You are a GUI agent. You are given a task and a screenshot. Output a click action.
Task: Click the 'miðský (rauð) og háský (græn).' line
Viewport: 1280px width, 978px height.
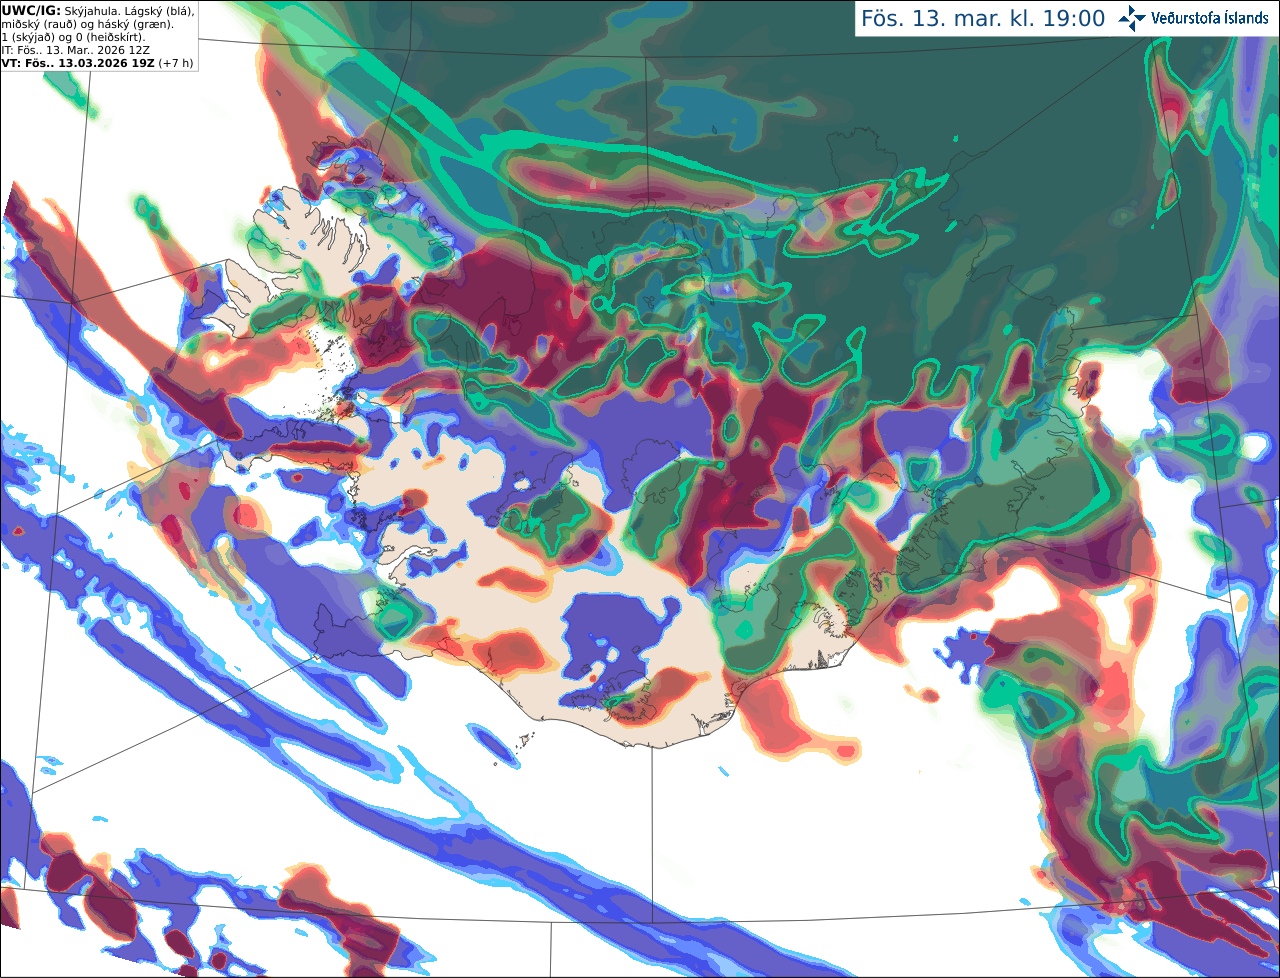(x=87, y=23)
